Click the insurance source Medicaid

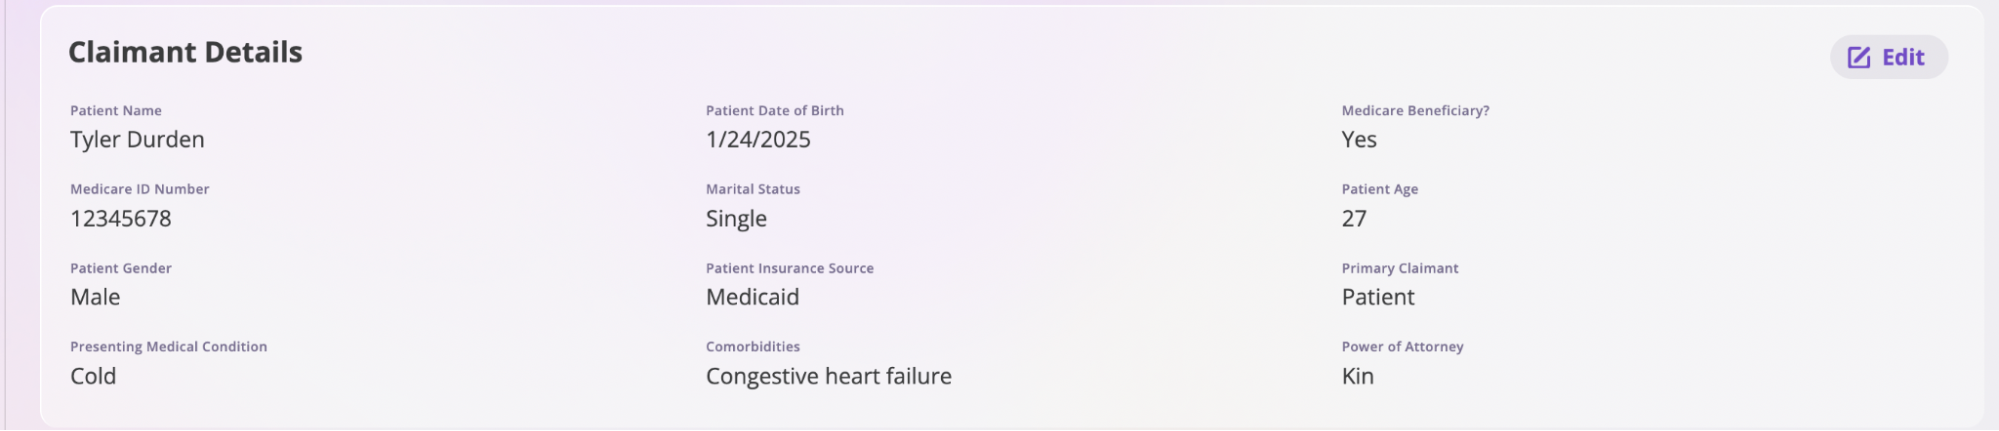752,297
